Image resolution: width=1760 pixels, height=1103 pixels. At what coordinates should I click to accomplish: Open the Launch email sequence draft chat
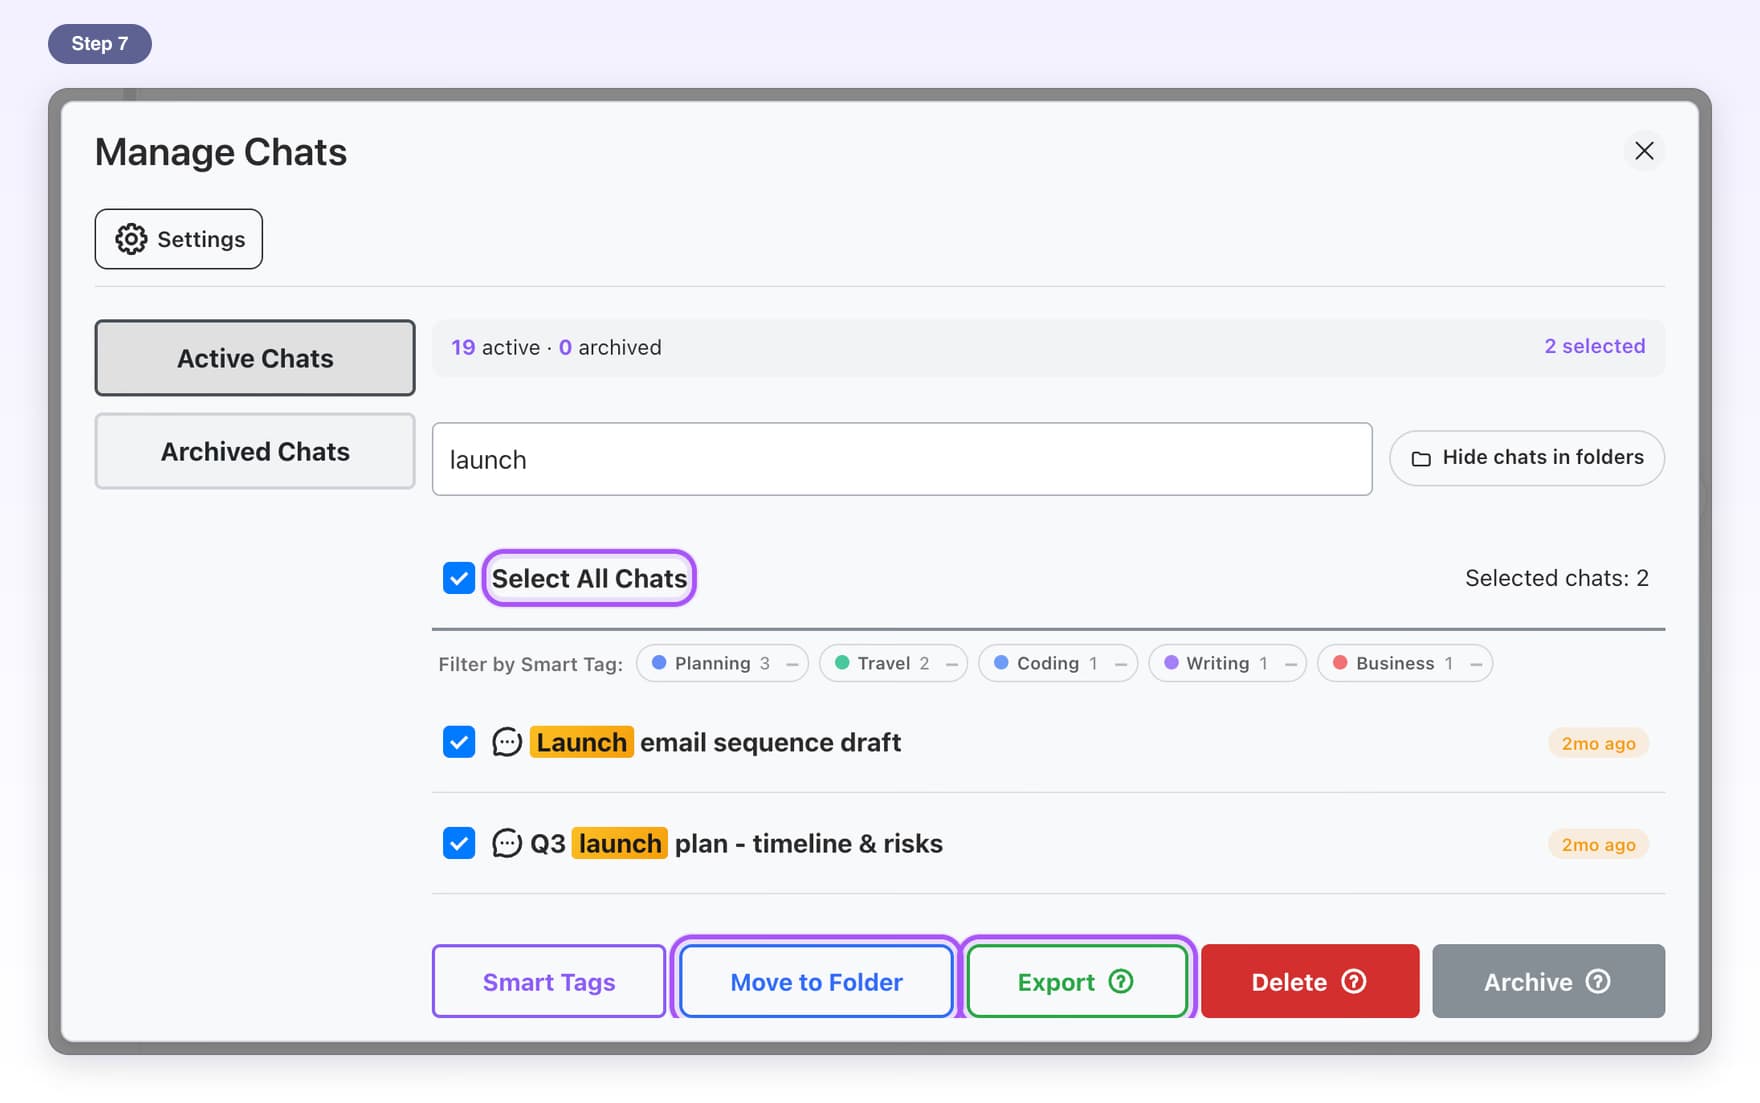coord(716,742)
